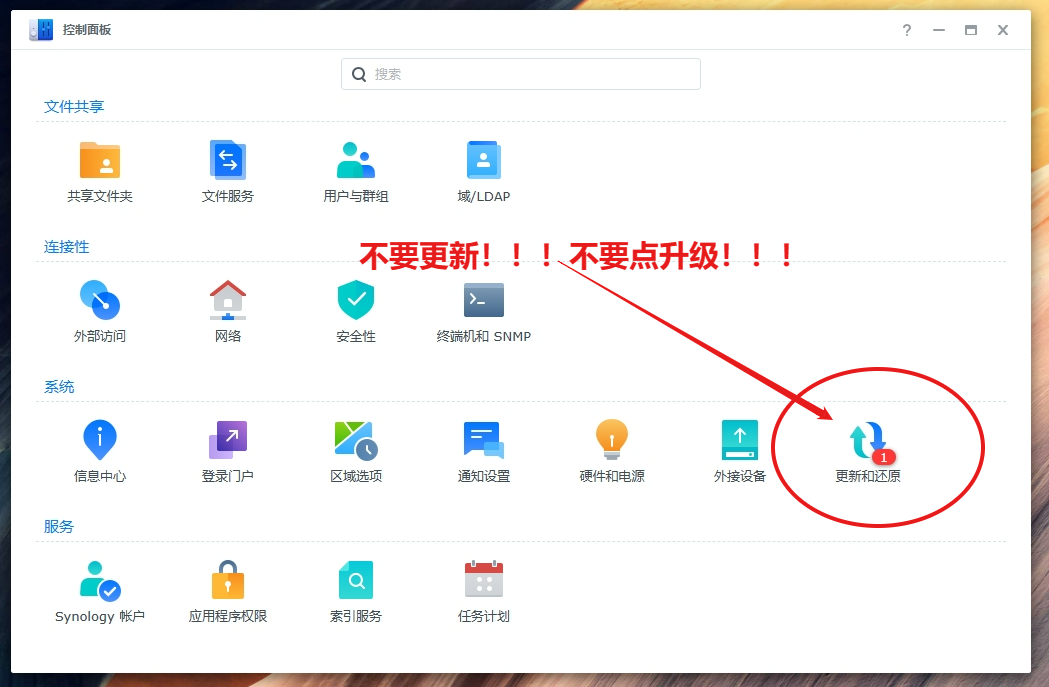
Task: Open the 共享文件夹 shared folder icon
Action: pos(100,161)
